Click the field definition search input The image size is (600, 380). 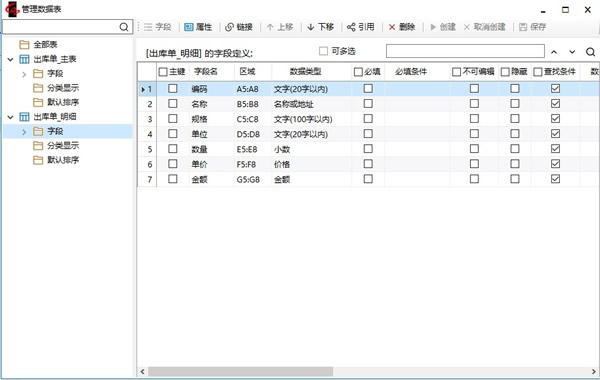[x=465, y=51]
